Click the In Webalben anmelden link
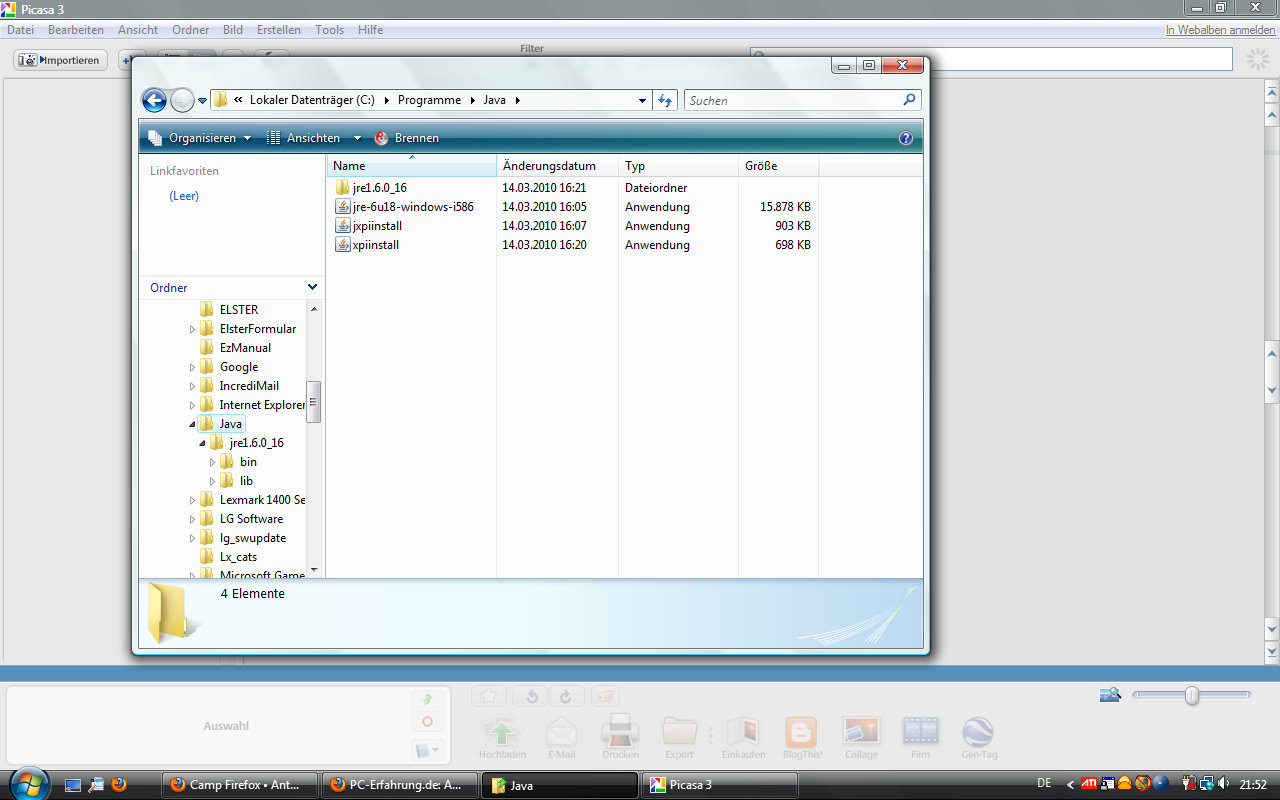Image resolution: width=1280 pixels, height=800 pixels. [1220, 30]
